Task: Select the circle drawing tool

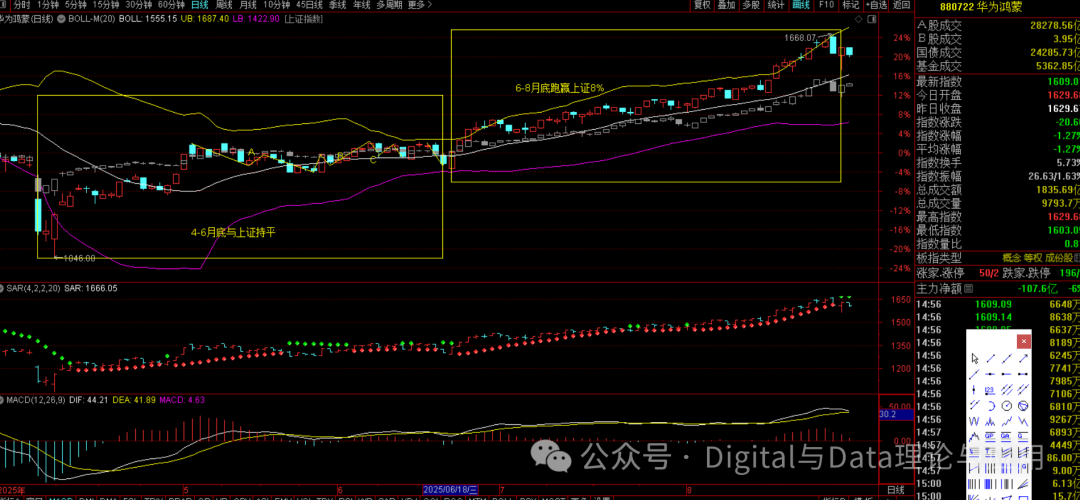Action: [x=1007, y=406]
